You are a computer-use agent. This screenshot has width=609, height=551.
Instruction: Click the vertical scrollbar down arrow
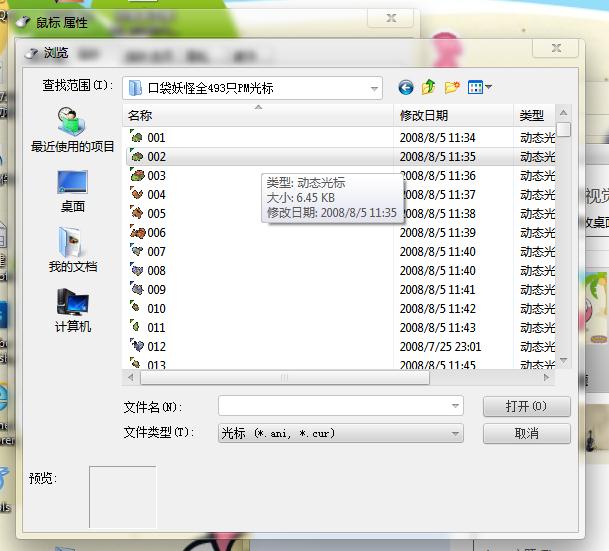pyautogui.click(x=563, y=360)
